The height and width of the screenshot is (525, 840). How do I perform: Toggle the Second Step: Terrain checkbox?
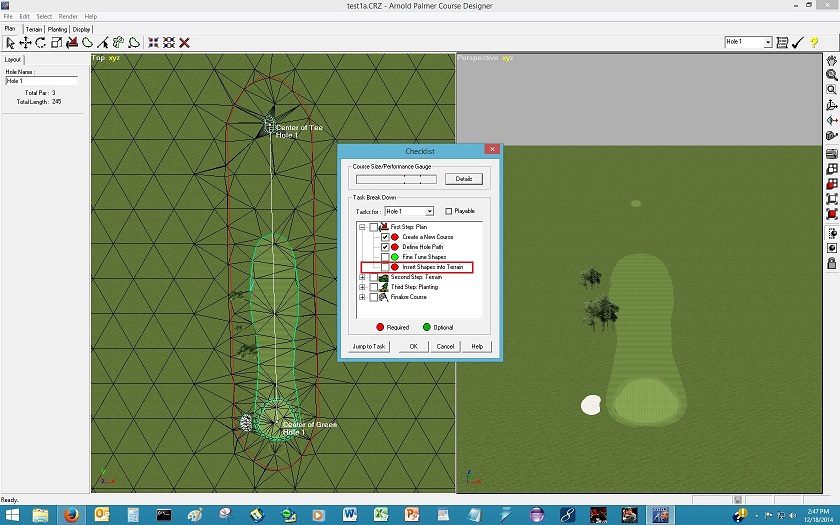373,277
